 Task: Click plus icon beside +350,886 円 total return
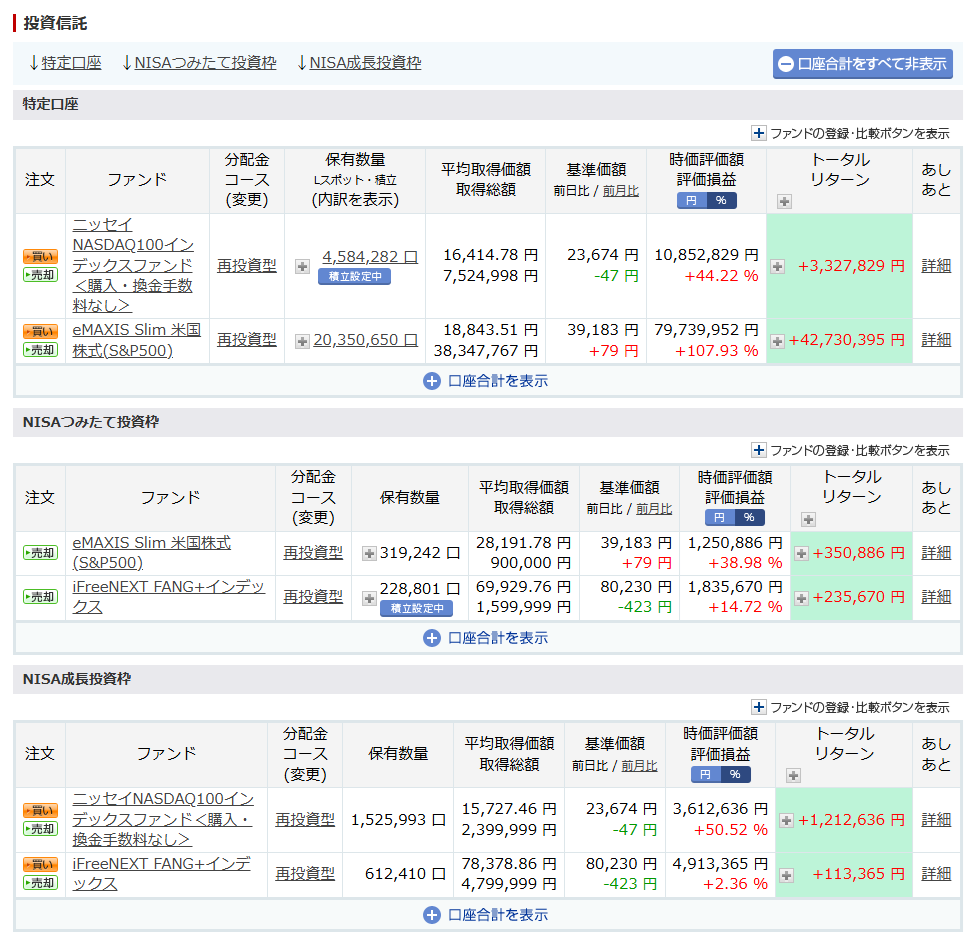pyautogui.click(x=801, y=553)
